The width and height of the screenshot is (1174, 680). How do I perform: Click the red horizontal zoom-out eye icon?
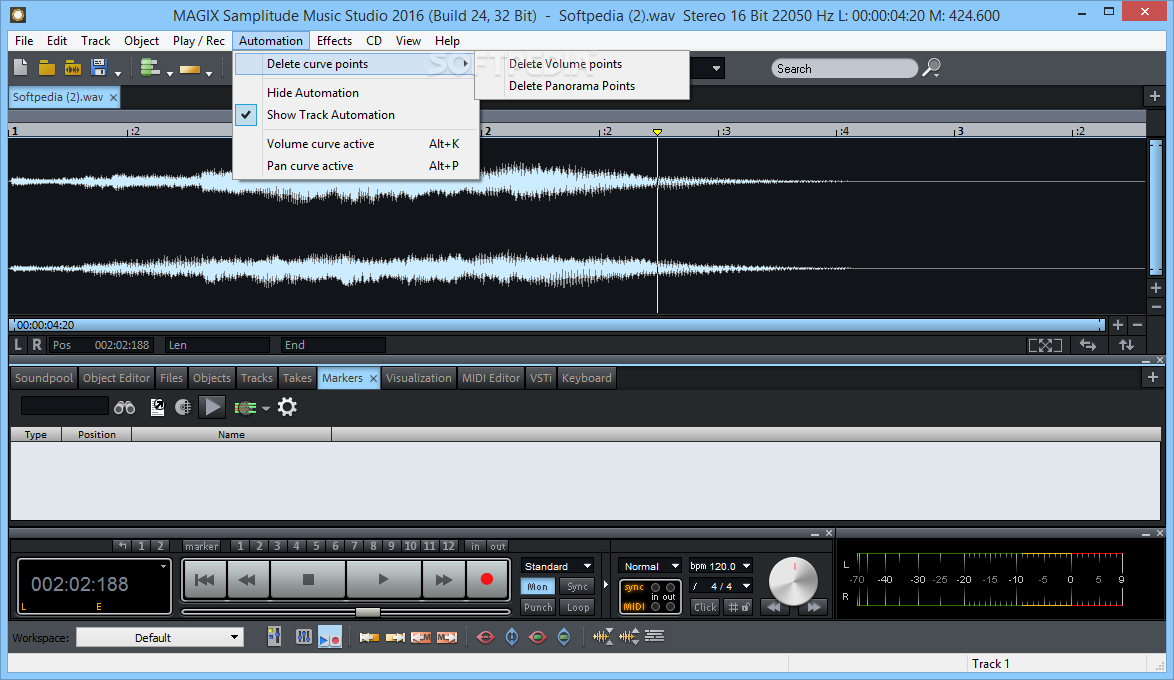point(485,637)
